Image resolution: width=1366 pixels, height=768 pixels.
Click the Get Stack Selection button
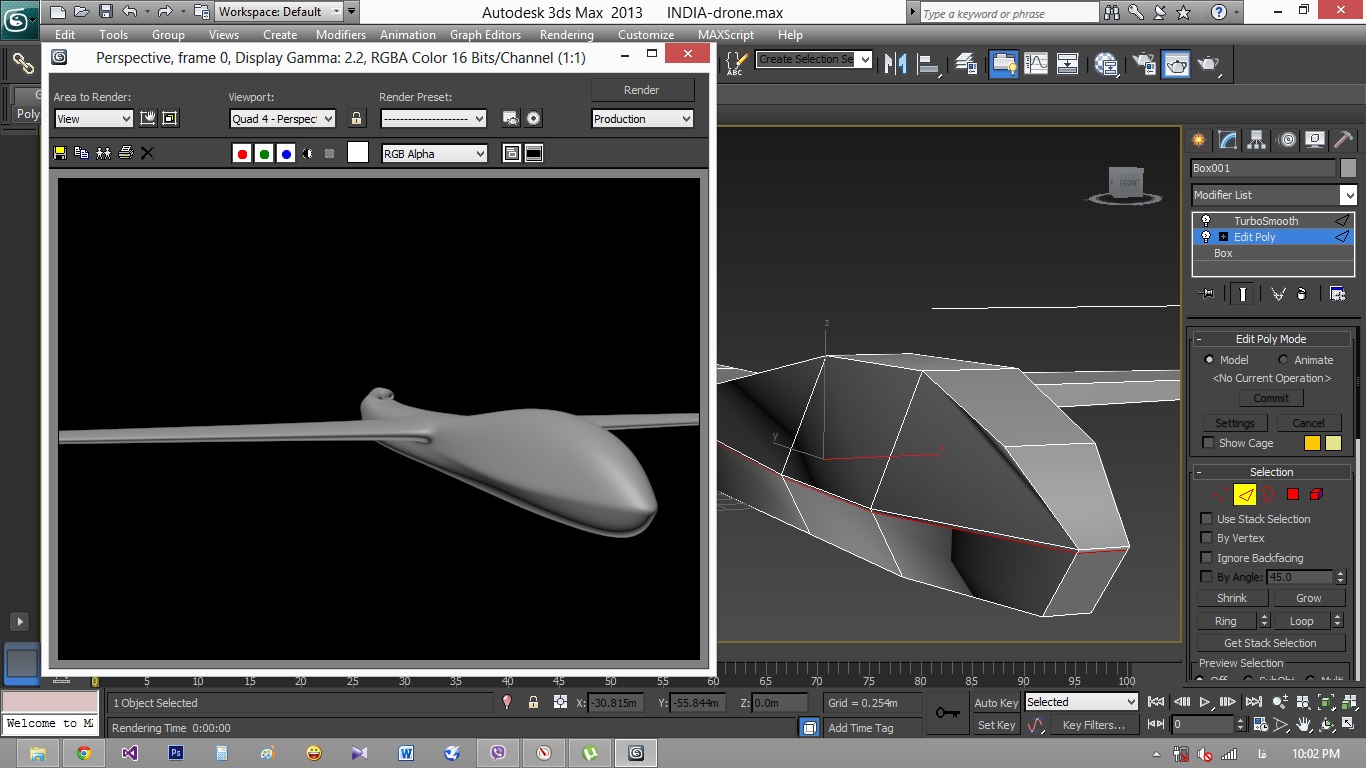click(x=1270, y=643)
